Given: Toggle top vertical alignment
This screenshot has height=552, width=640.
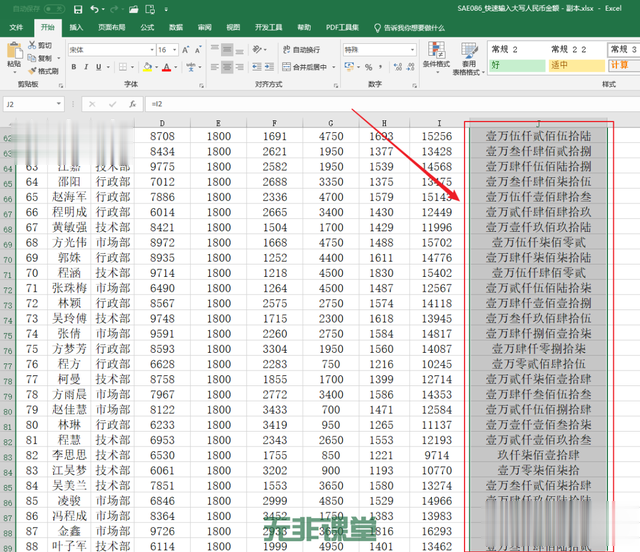Looking at the screenshot, I should click(x=215, y=50).
